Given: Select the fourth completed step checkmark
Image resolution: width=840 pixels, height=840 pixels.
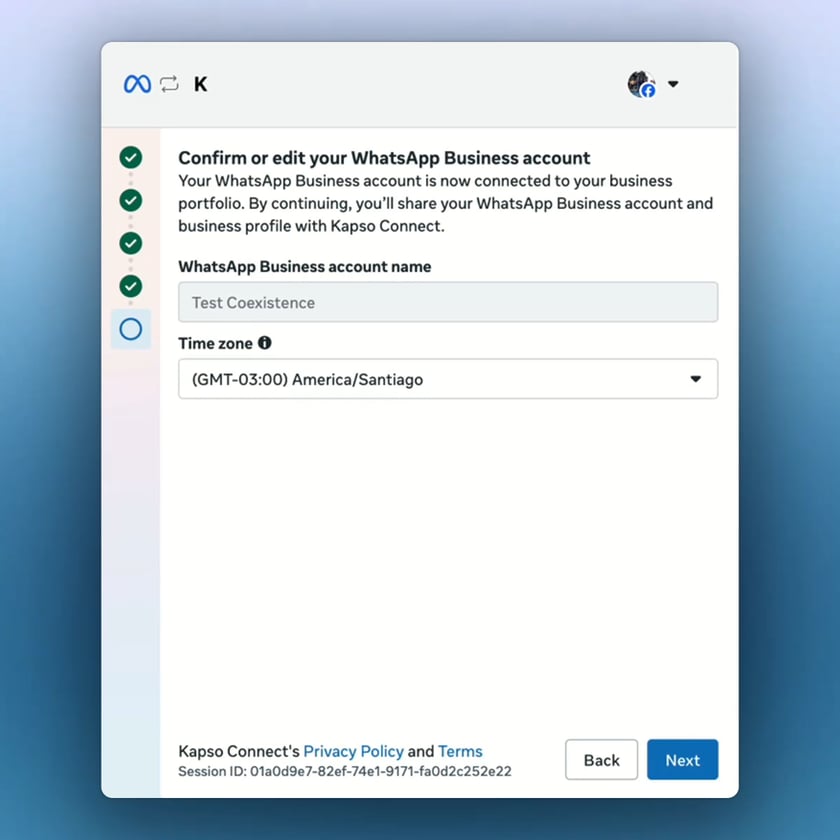Looking at the screenshot, I should 131,286.
